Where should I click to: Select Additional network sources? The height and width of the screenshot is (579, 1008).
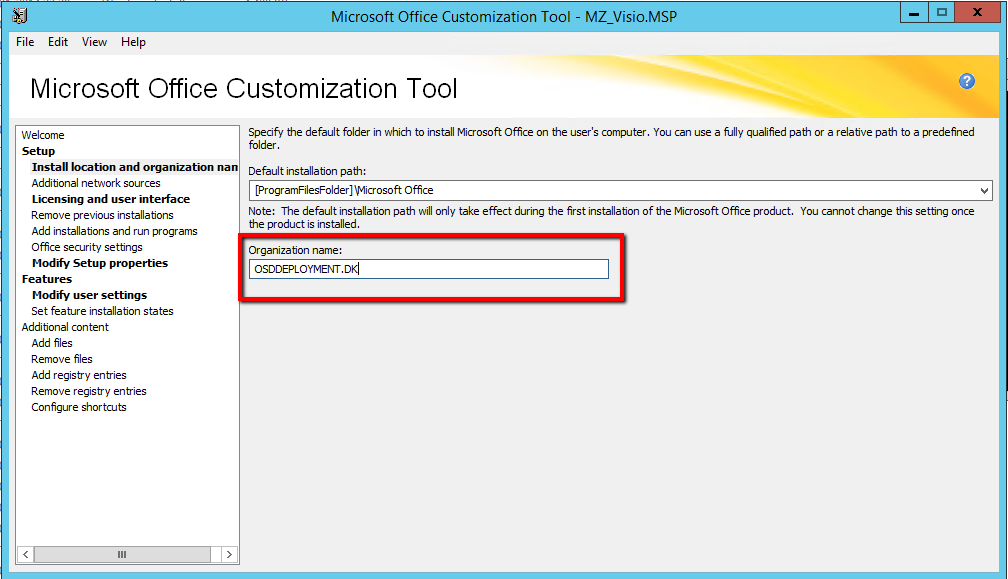tap(96, 183)
